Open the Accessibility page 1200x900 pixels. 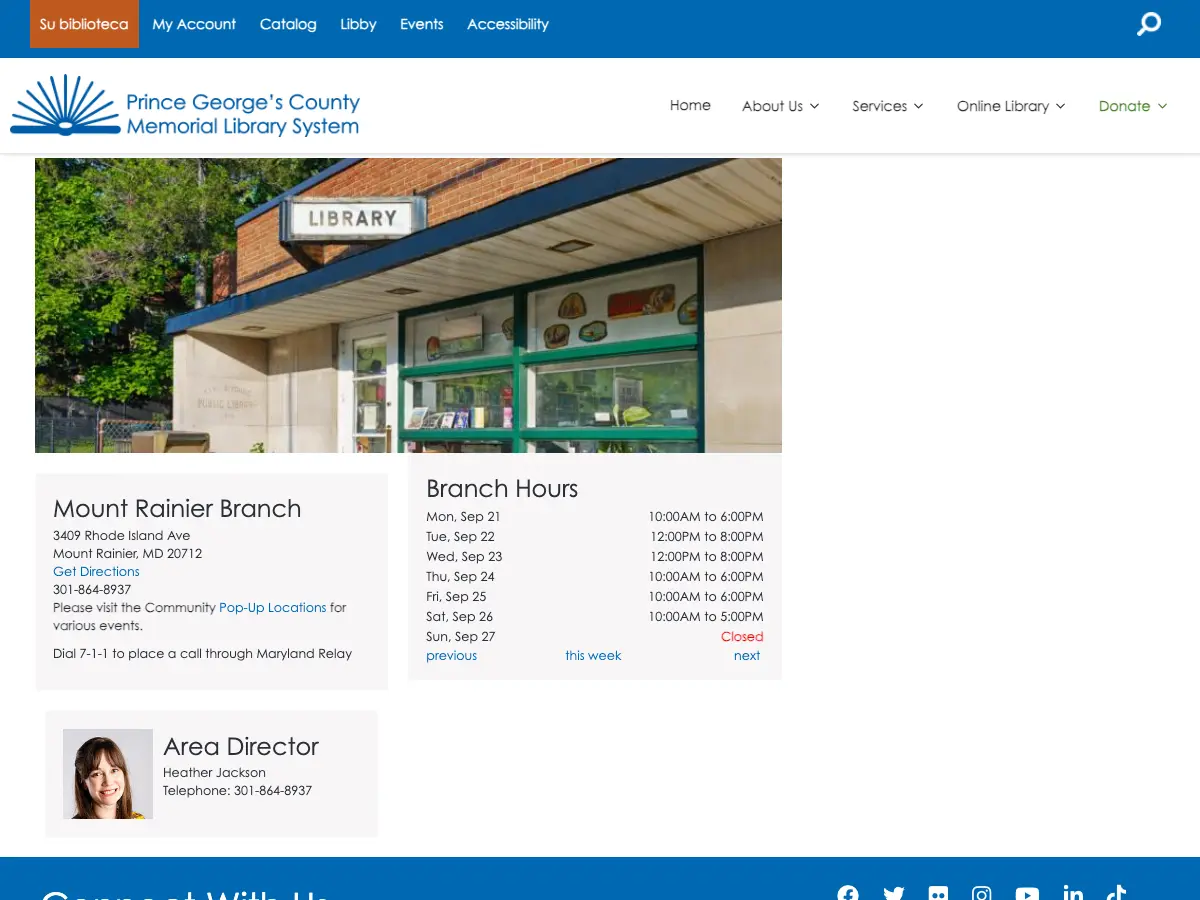pyautogui.click(x=508, y=24)
